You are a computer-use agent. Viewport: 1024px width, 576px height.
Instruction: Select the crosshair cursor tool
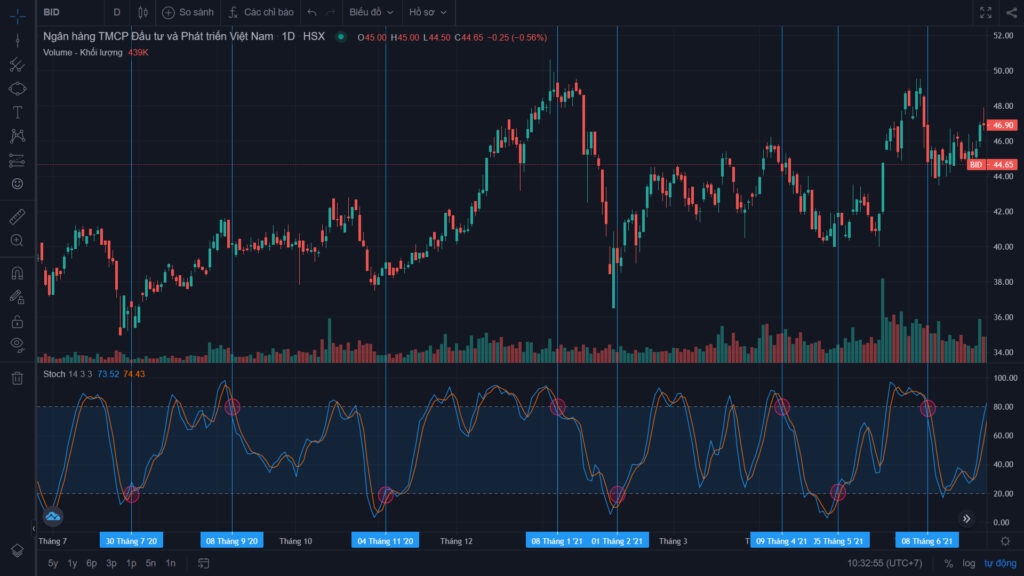[18, 14]
